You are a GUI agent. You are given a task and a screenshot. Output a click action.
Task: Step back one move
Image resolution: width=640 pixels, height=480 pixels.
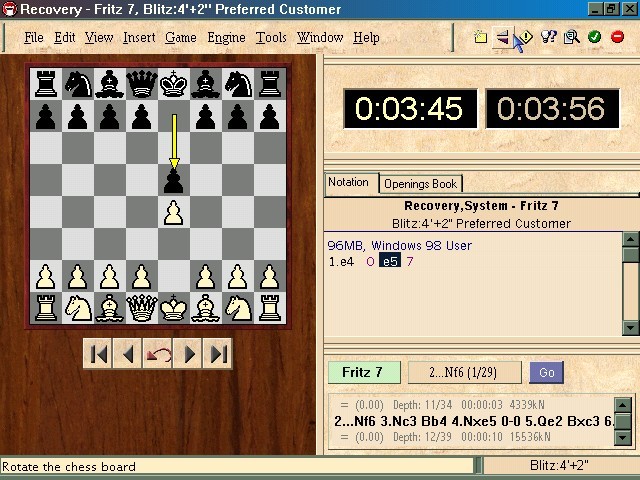(128, 353)
